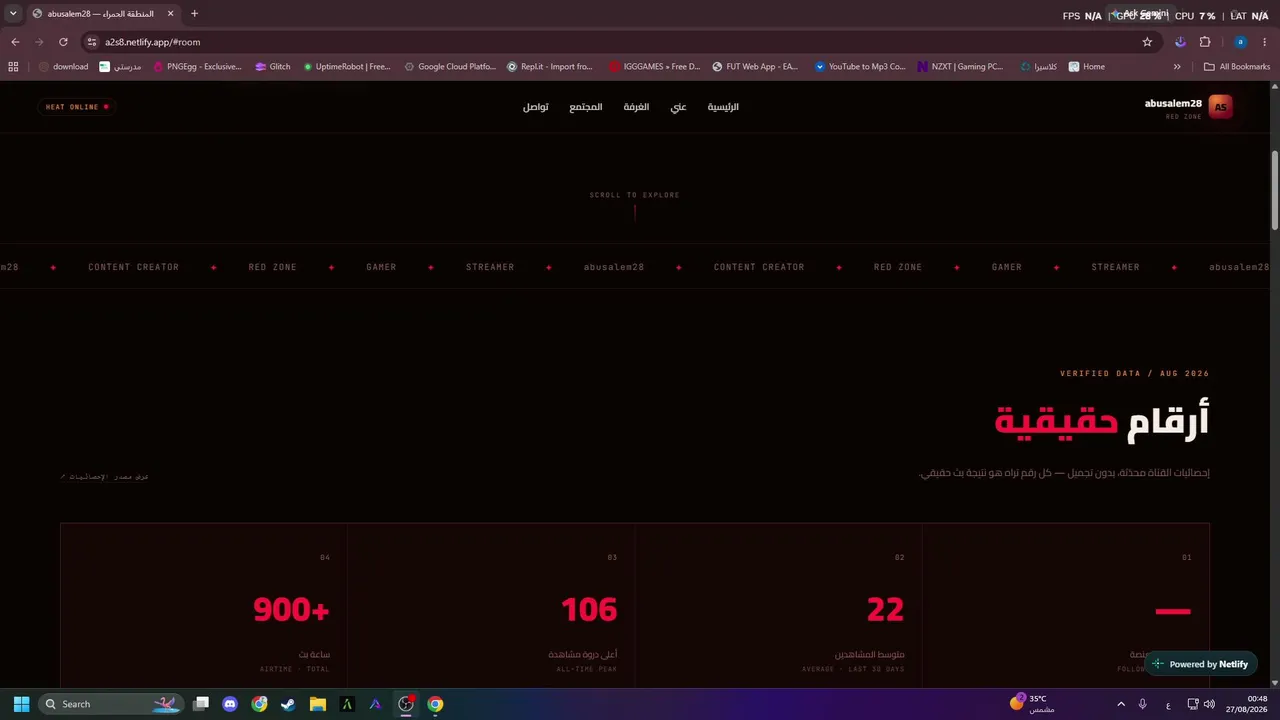The image size is (1280, 720).
Task: Open the Chrome three-dot menu
Action: pos(1265,42)
